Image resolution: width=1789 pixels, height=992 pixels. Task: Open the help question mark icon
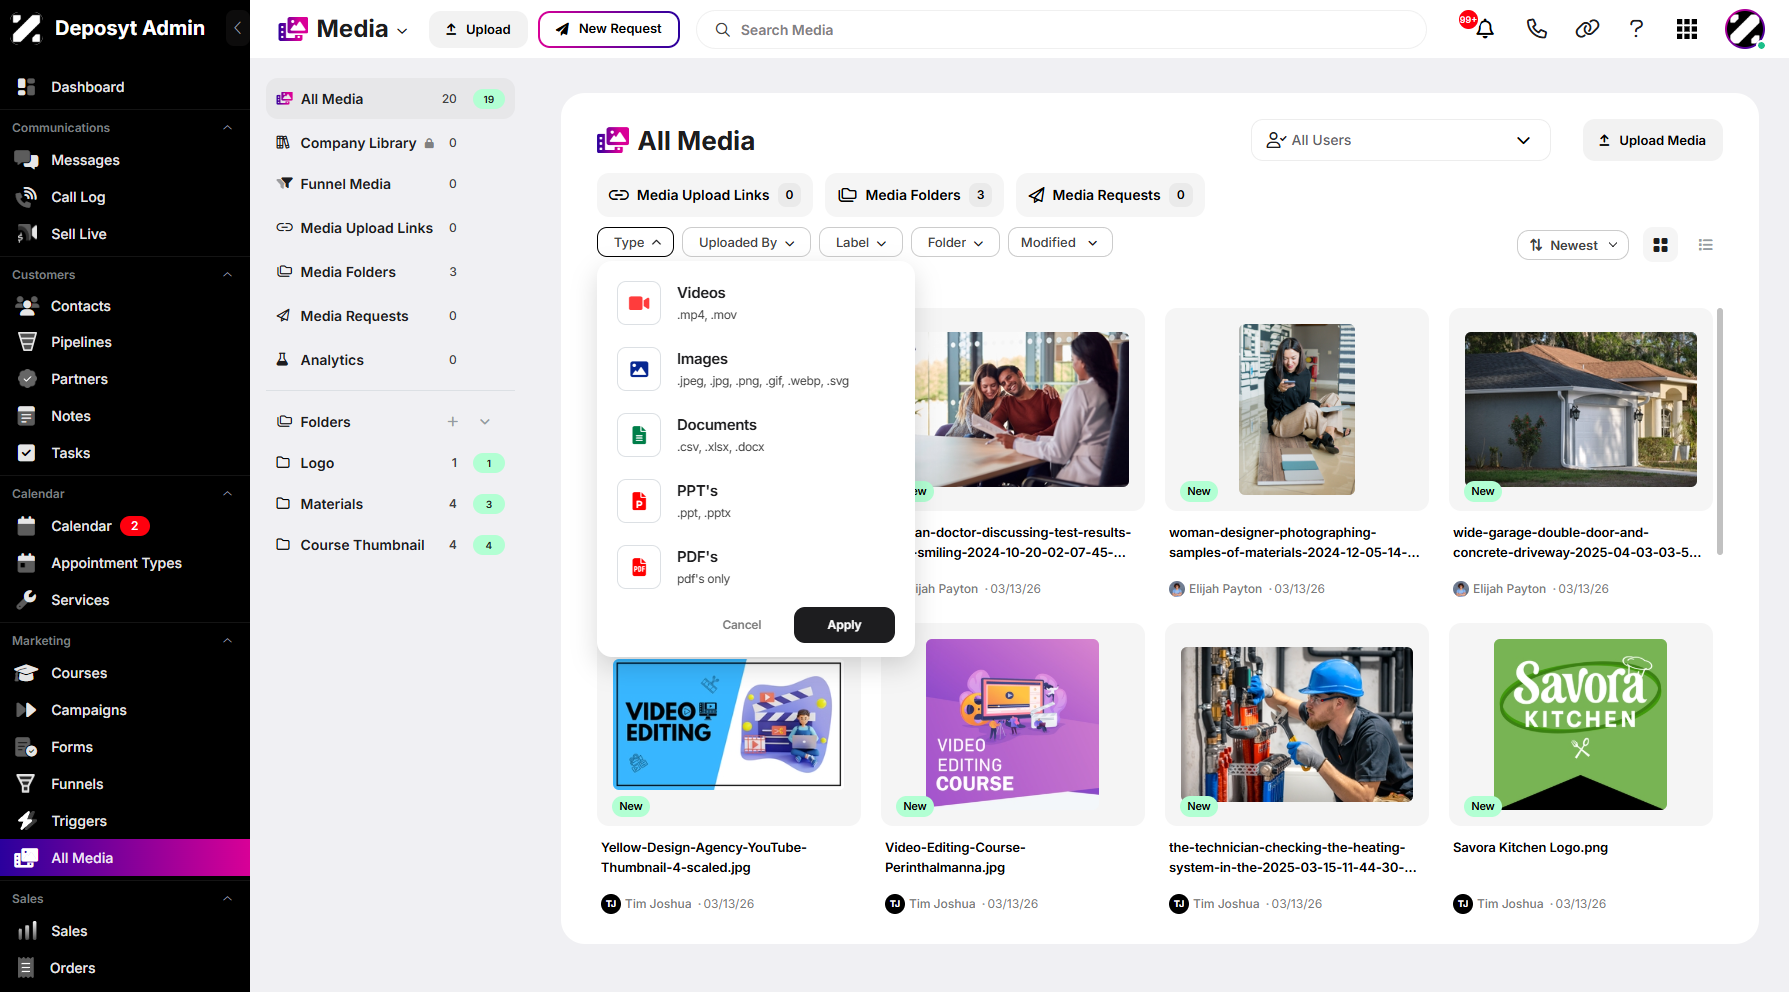click(x=1636, y=29)
